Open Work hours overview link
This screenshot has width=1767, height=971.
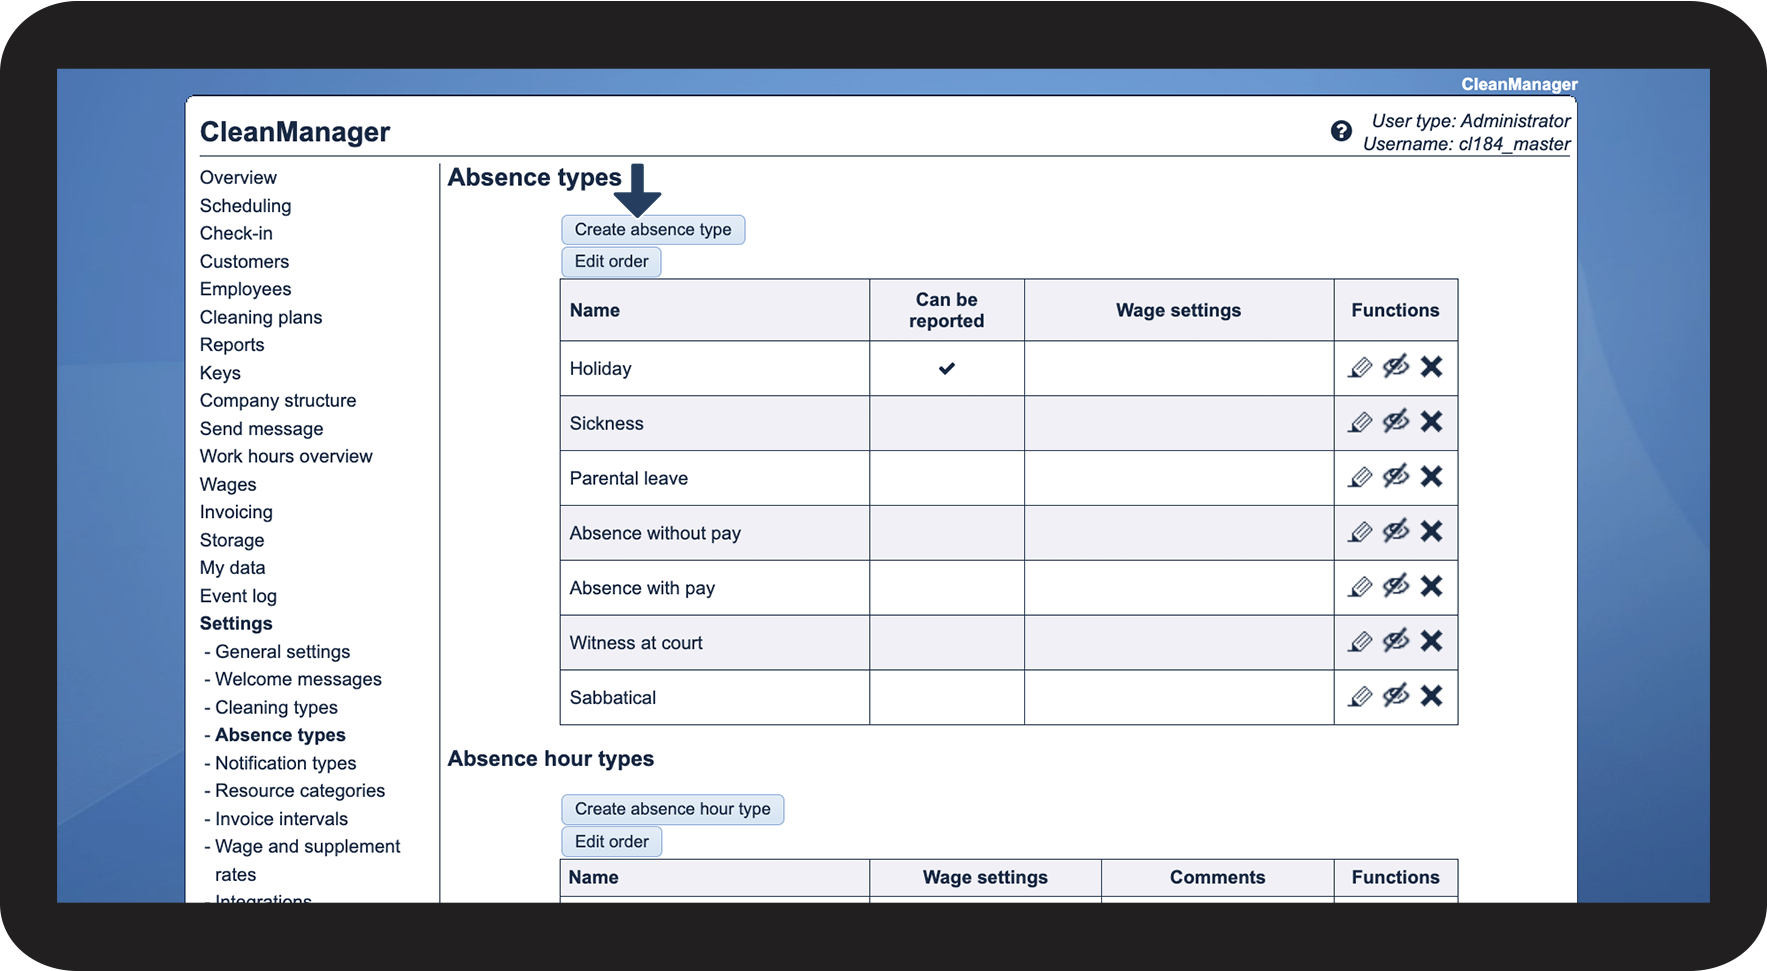[286, 456]
